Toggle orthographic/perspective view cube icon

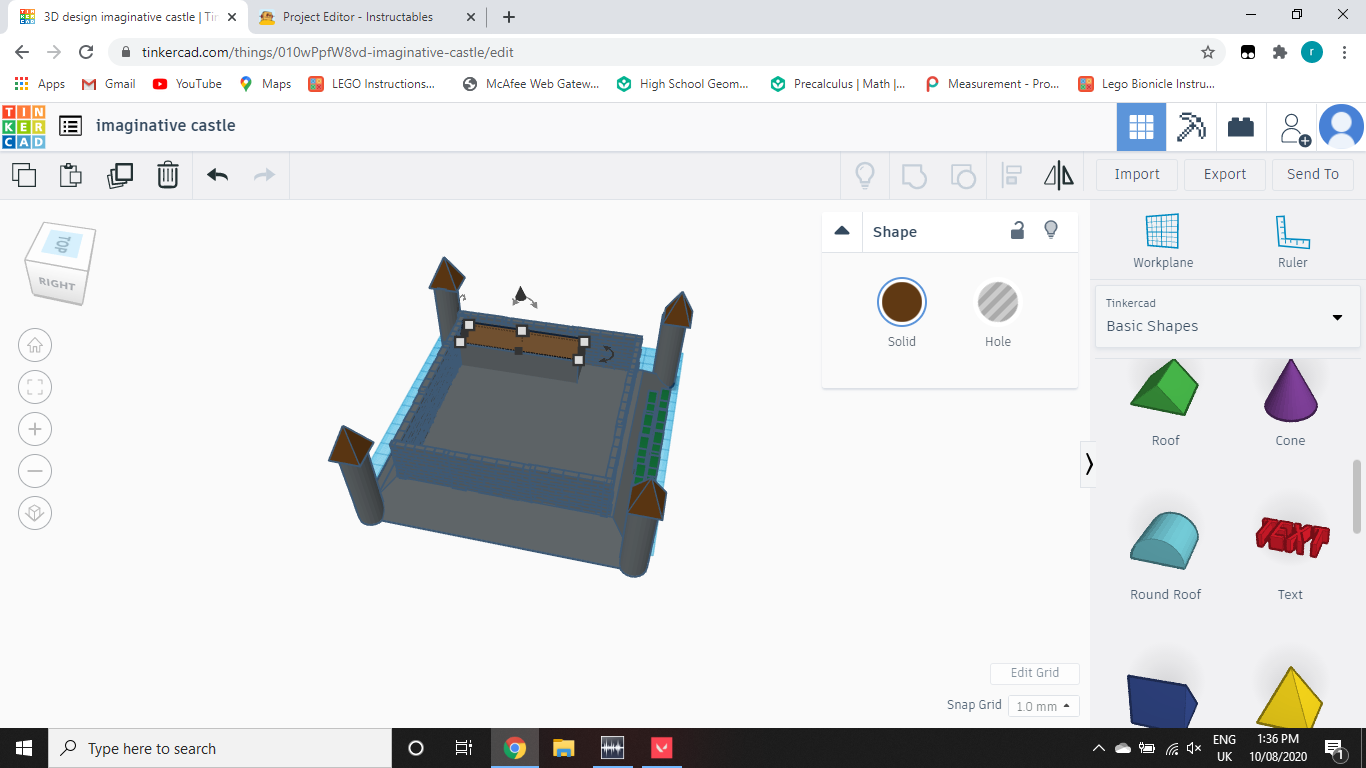pos(35,513)
